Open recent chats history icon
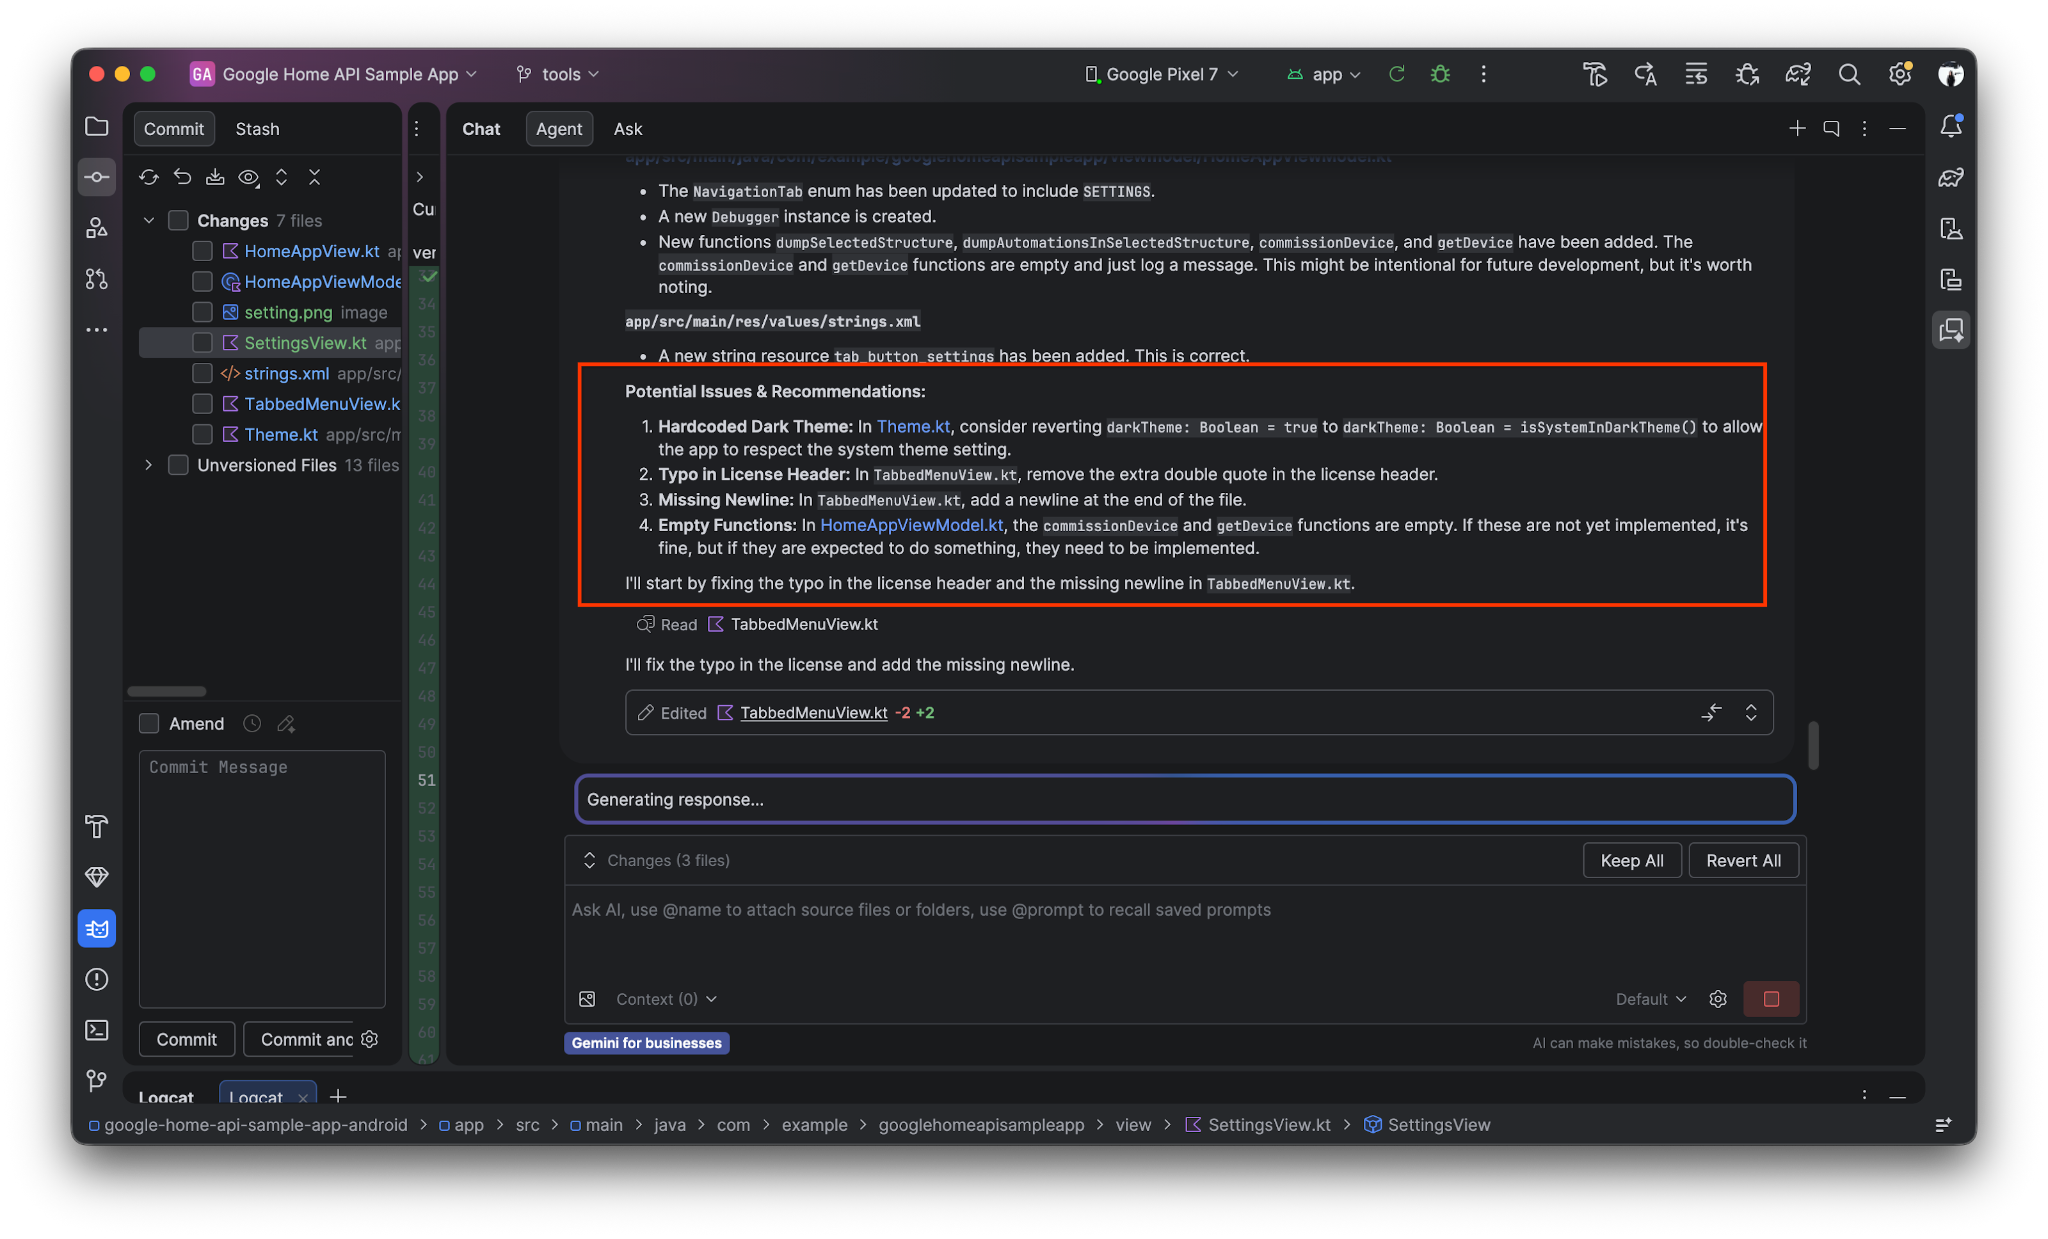This screenshot has height=1239, width=2048. tap(1831, 128)
